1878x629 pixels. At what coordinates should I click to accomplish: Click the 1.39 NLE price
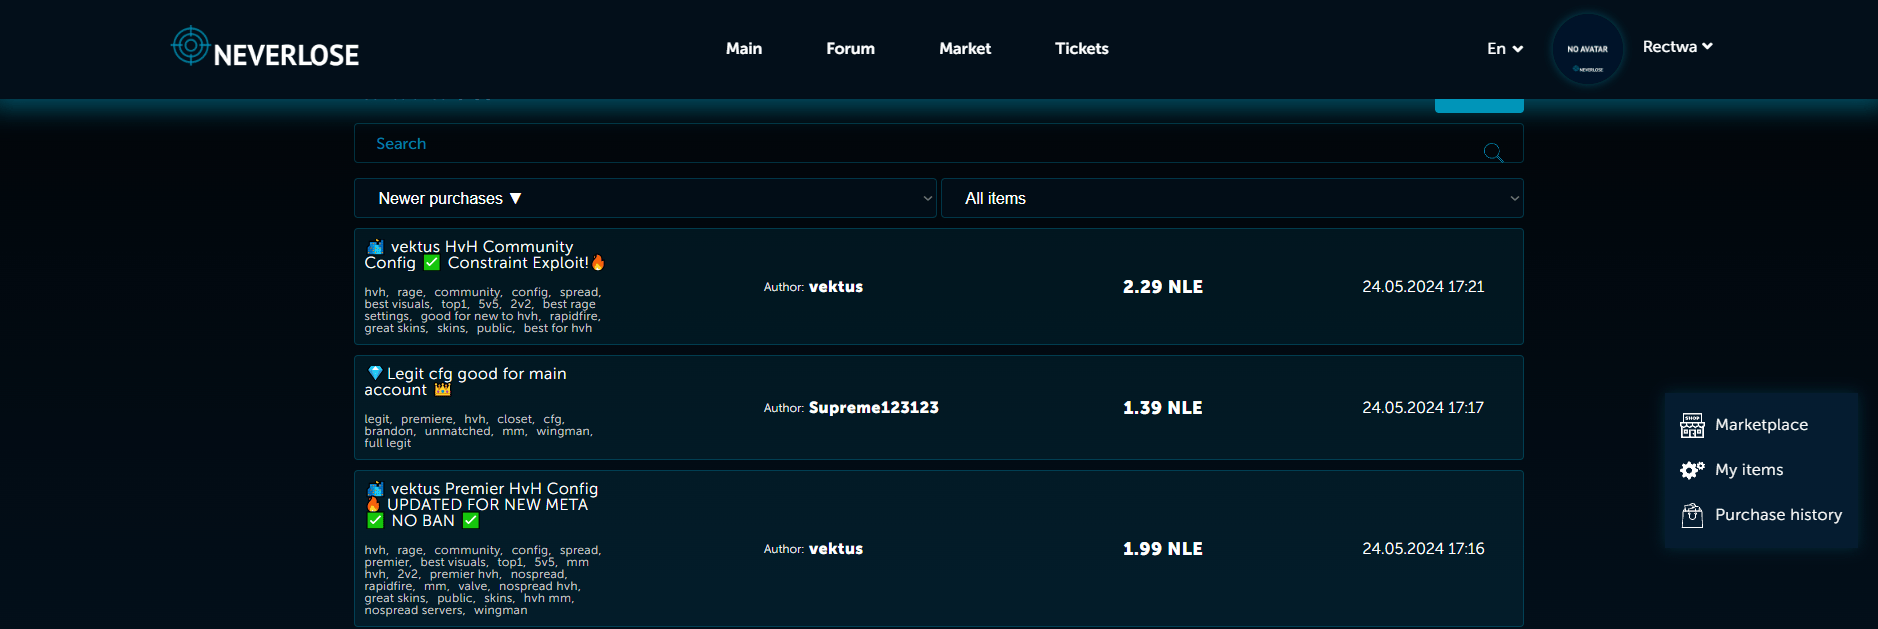(1162, 407)
